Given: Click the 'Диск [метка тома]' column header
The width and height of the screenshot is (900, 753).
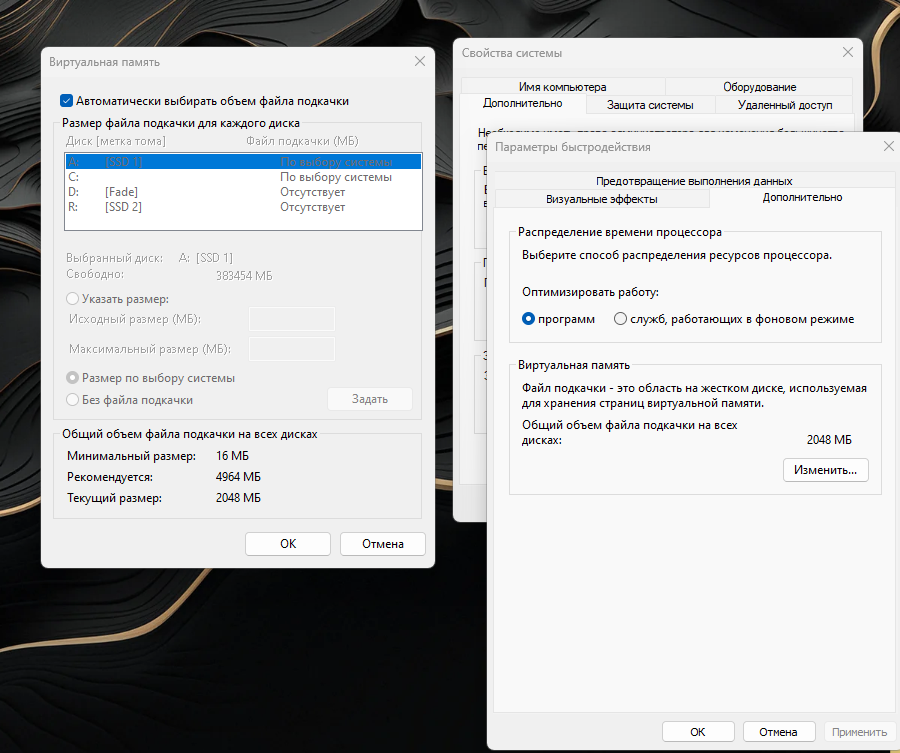Looking at the screenshot, I should (115, 141).
